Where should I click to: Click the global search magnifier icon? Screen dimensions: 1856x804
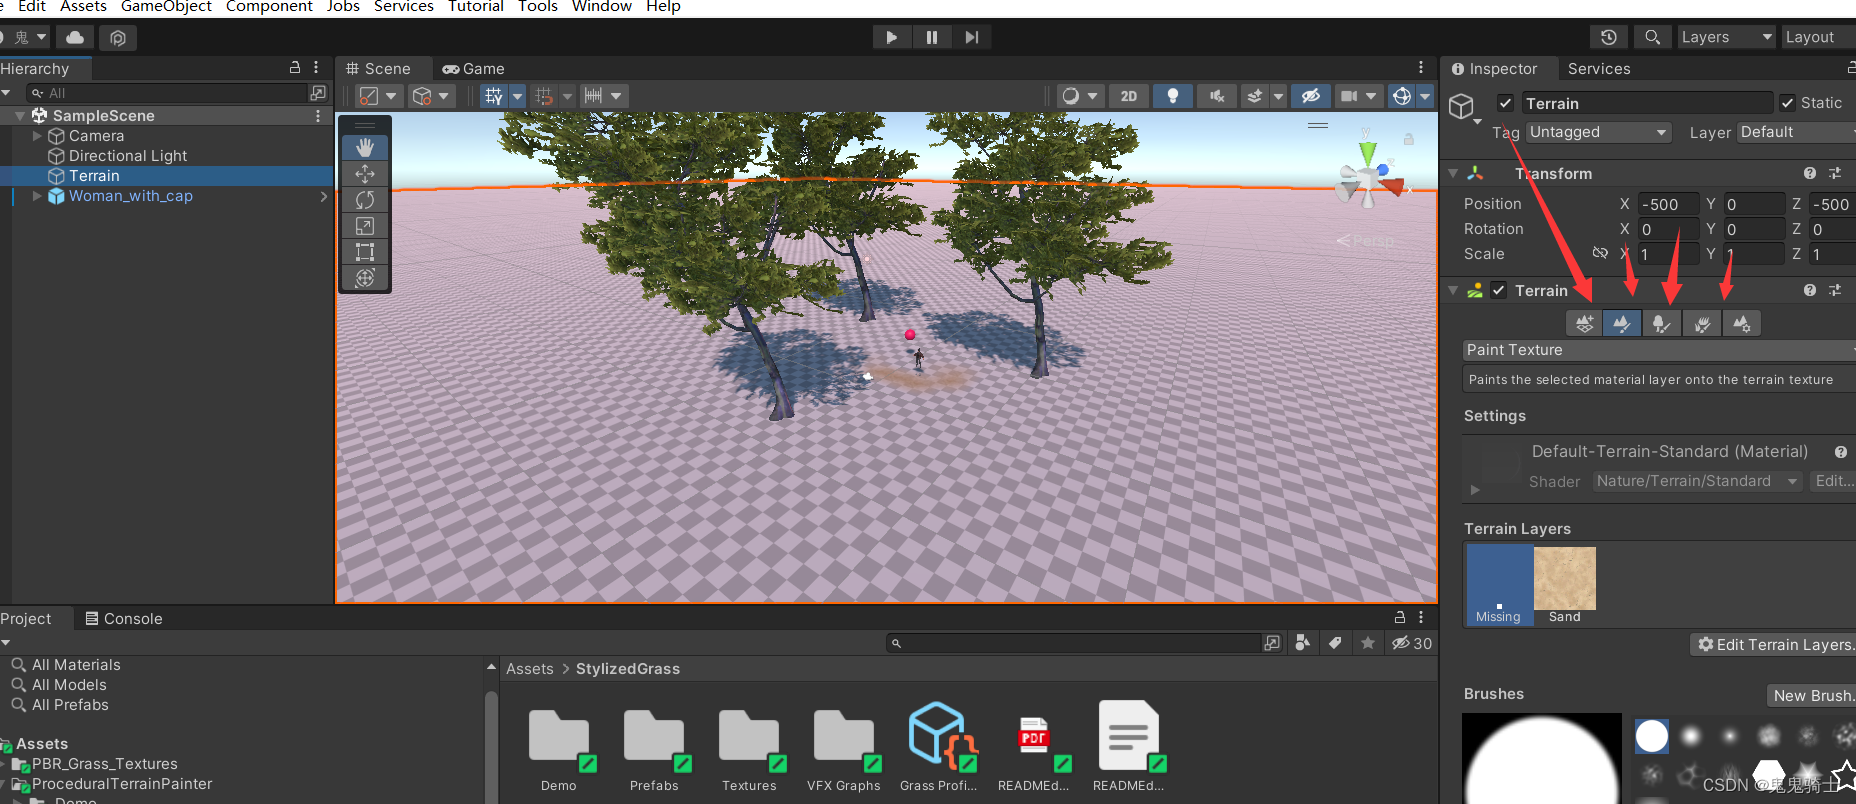1652,37
